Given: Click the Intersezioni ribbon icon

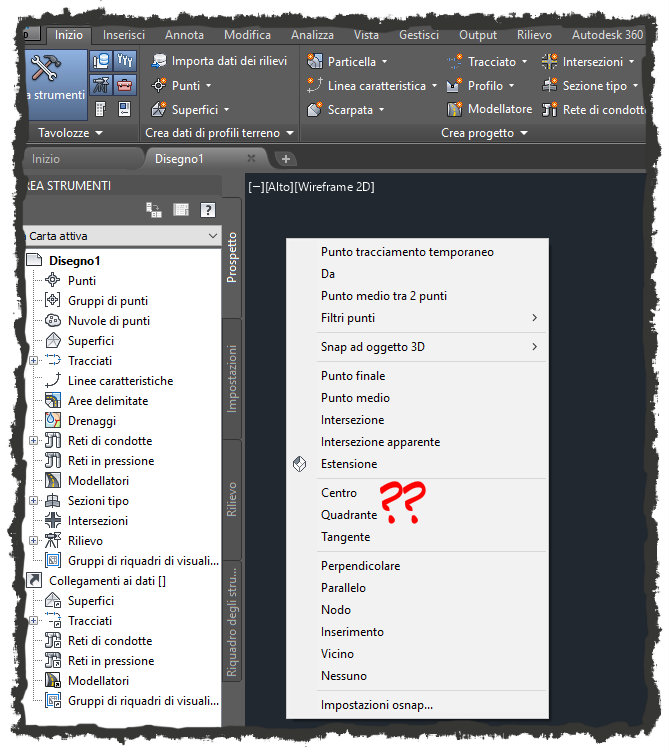Looking at the screenshot, I should (x=549, y=61).
